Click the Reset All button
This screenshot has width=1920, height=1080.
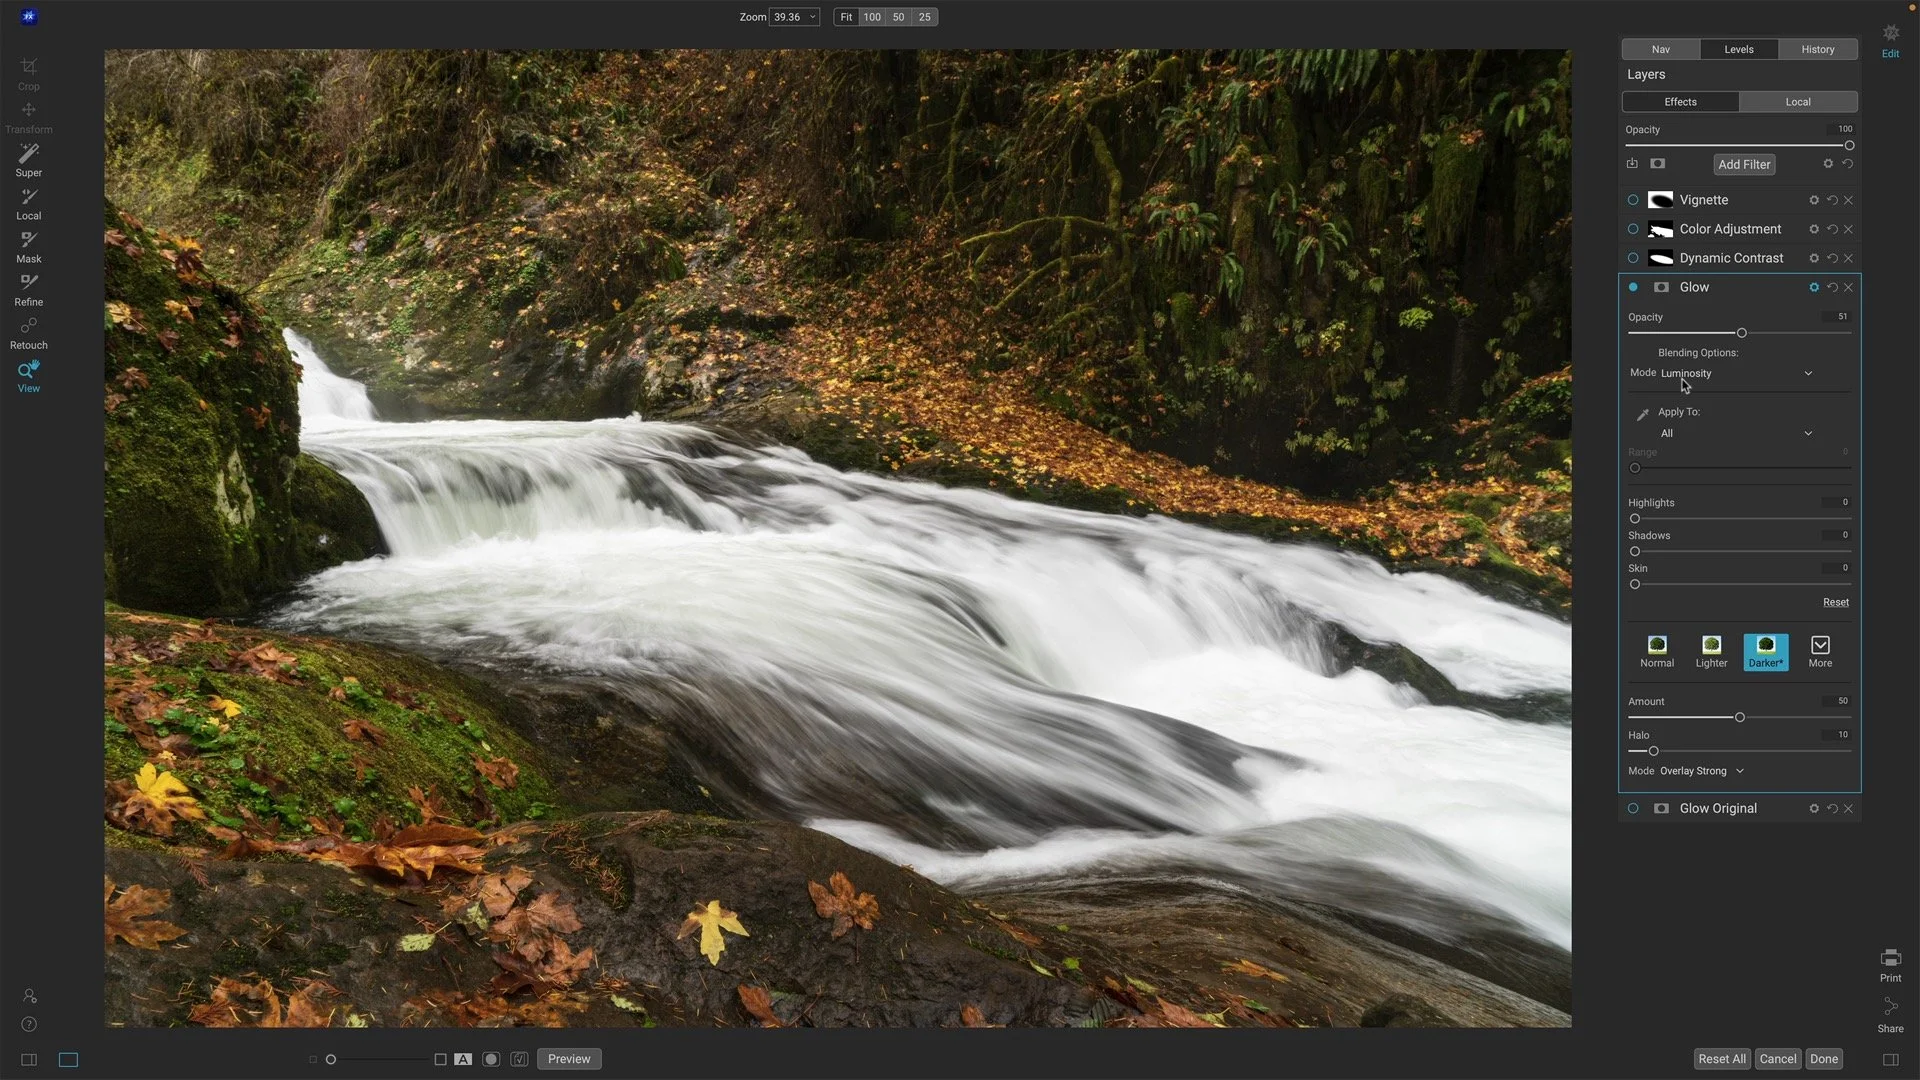pos(1721,1058)
